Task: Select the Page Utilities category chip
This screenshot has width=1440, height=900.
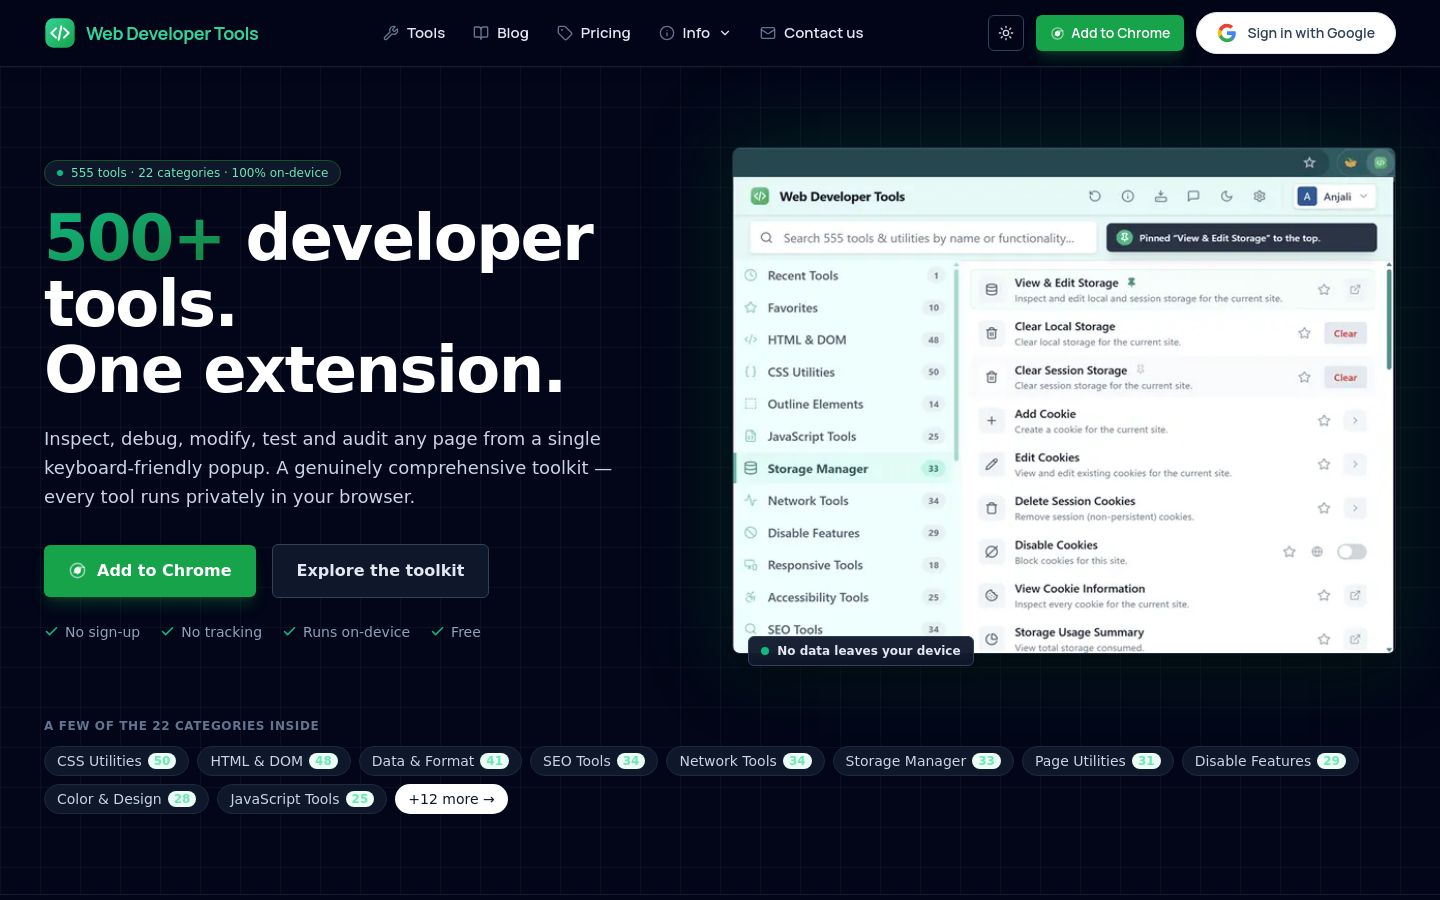Action: [x=1097, y=761]
